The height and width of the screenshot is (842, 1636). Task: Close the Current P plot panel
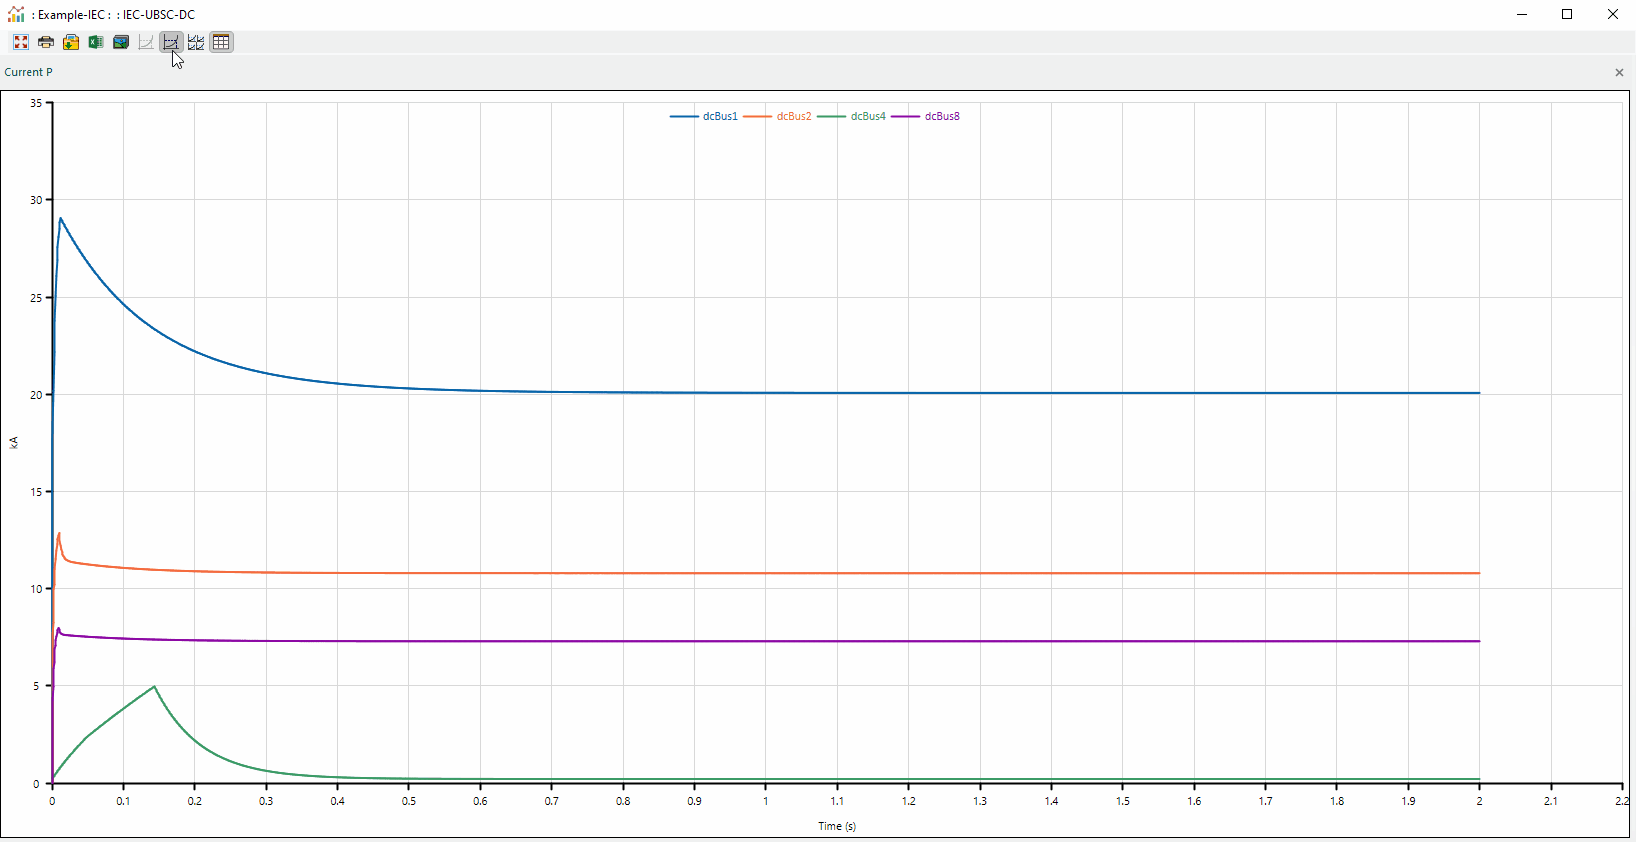click(x=1619, y=72)
